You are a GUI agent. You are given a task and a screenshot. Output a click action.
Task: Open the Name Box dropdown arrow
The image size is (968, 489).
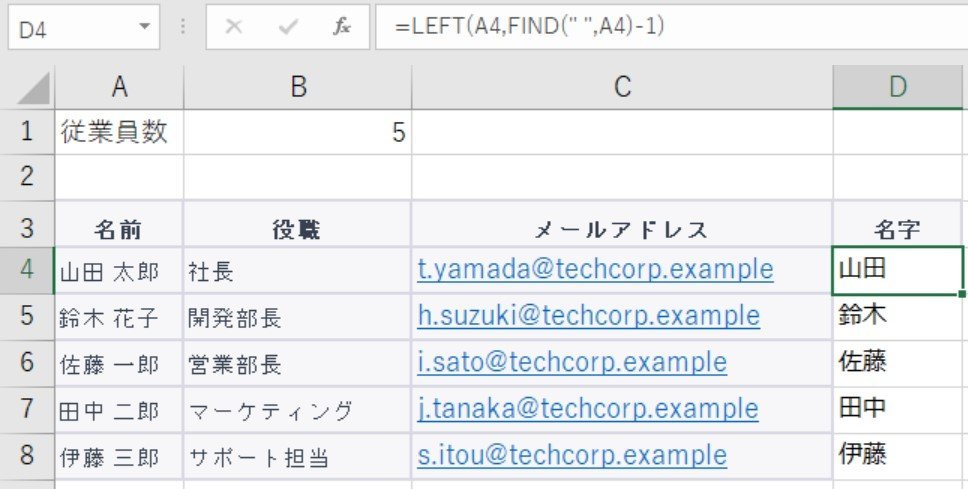(x=144, y=27)
